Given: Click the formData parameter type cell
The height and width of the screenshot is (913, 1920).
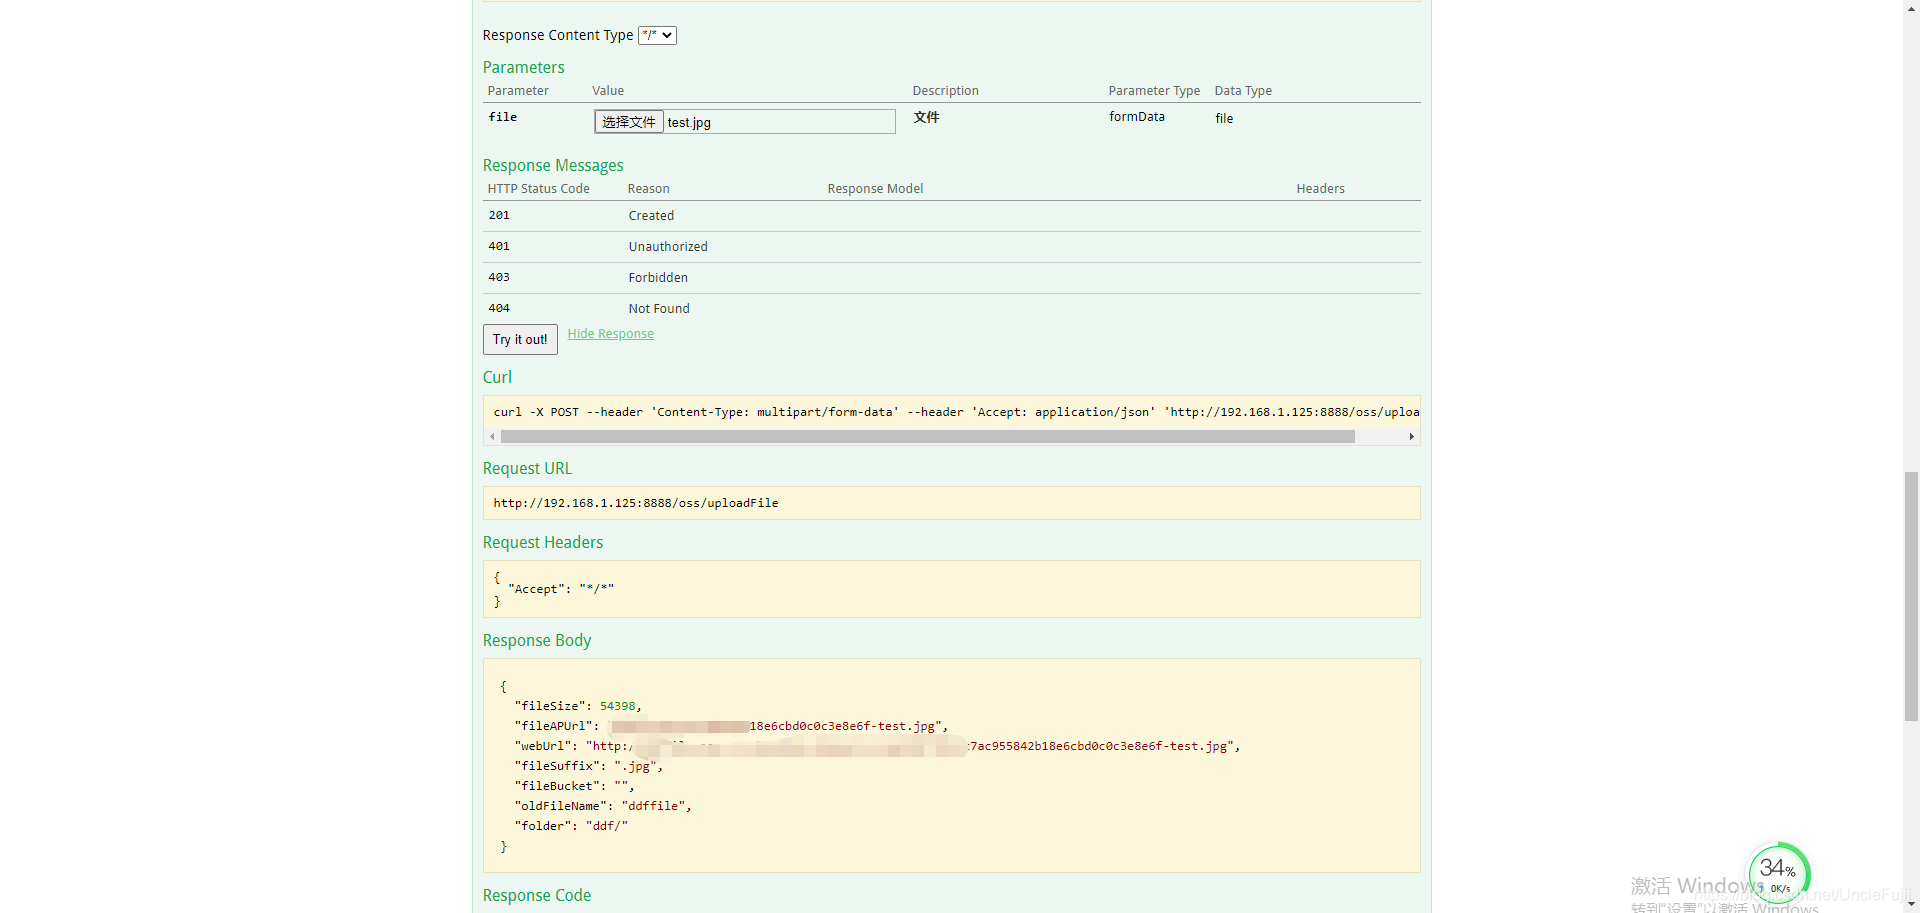Looking at the screenshot, I should point(1137,117).
